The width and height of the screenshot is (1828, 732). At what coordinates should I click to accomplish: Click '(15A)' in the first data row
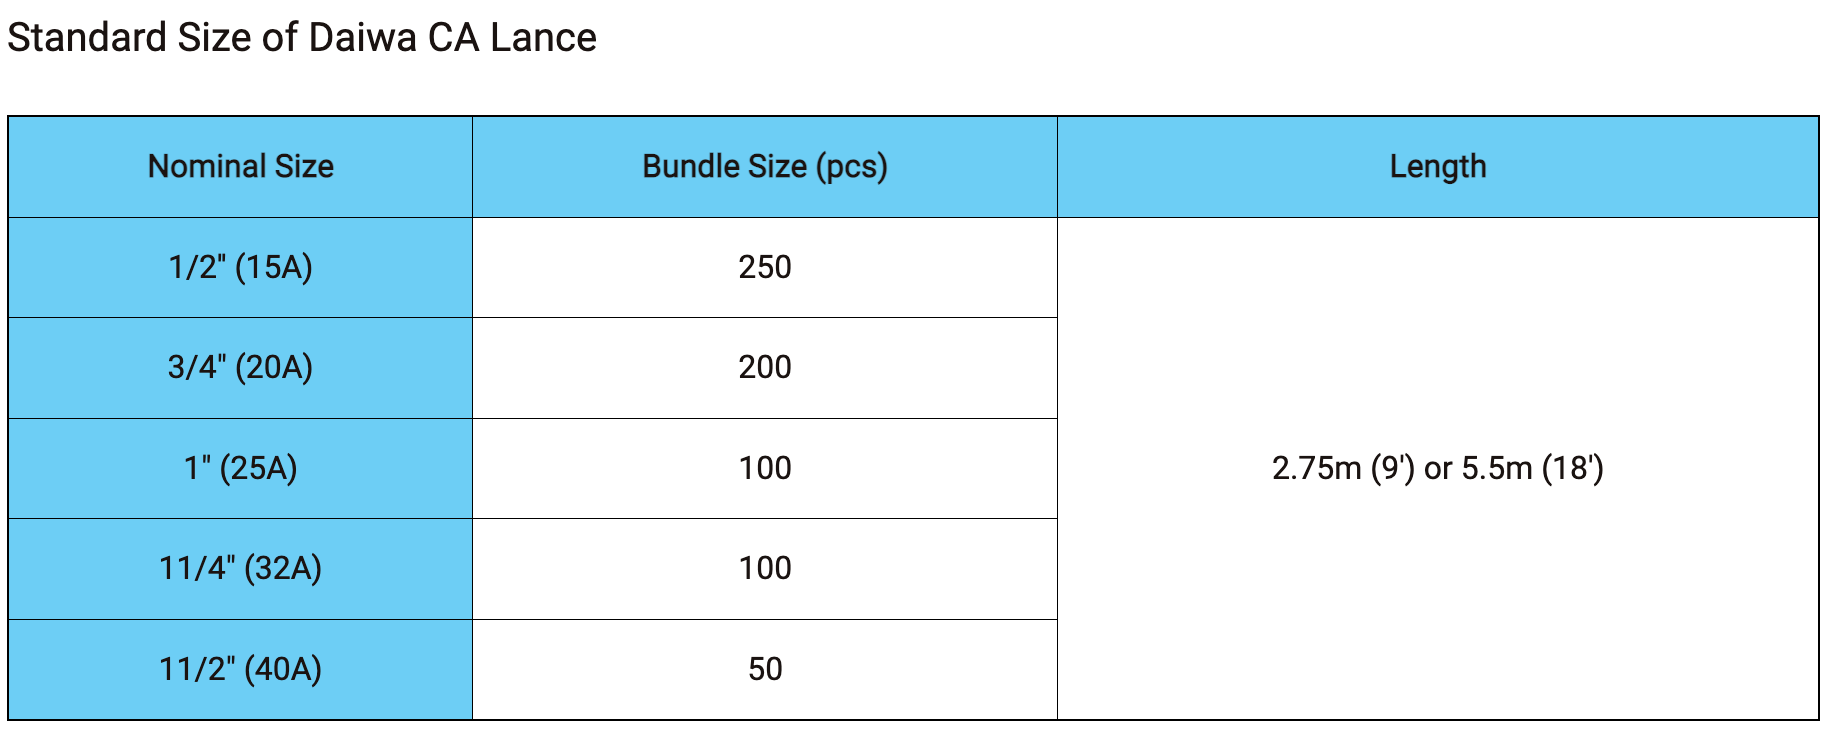[x=274, y=268]
